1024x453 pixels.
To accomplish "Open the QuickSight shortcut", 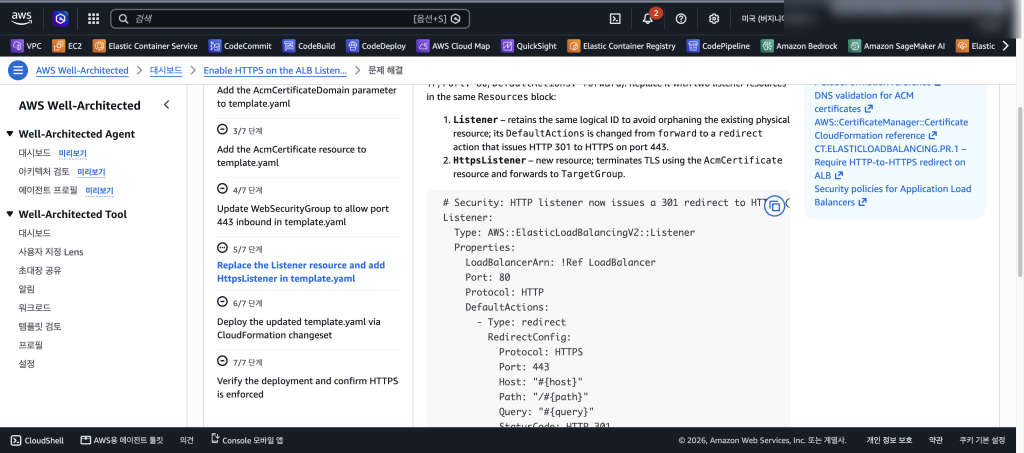I will coord(529,46).
